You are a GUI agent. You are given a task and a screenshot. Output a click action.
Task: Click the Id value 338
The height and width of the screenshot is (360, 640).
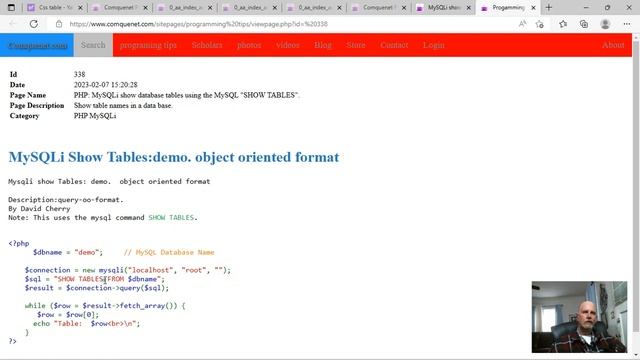coord(80,74)
